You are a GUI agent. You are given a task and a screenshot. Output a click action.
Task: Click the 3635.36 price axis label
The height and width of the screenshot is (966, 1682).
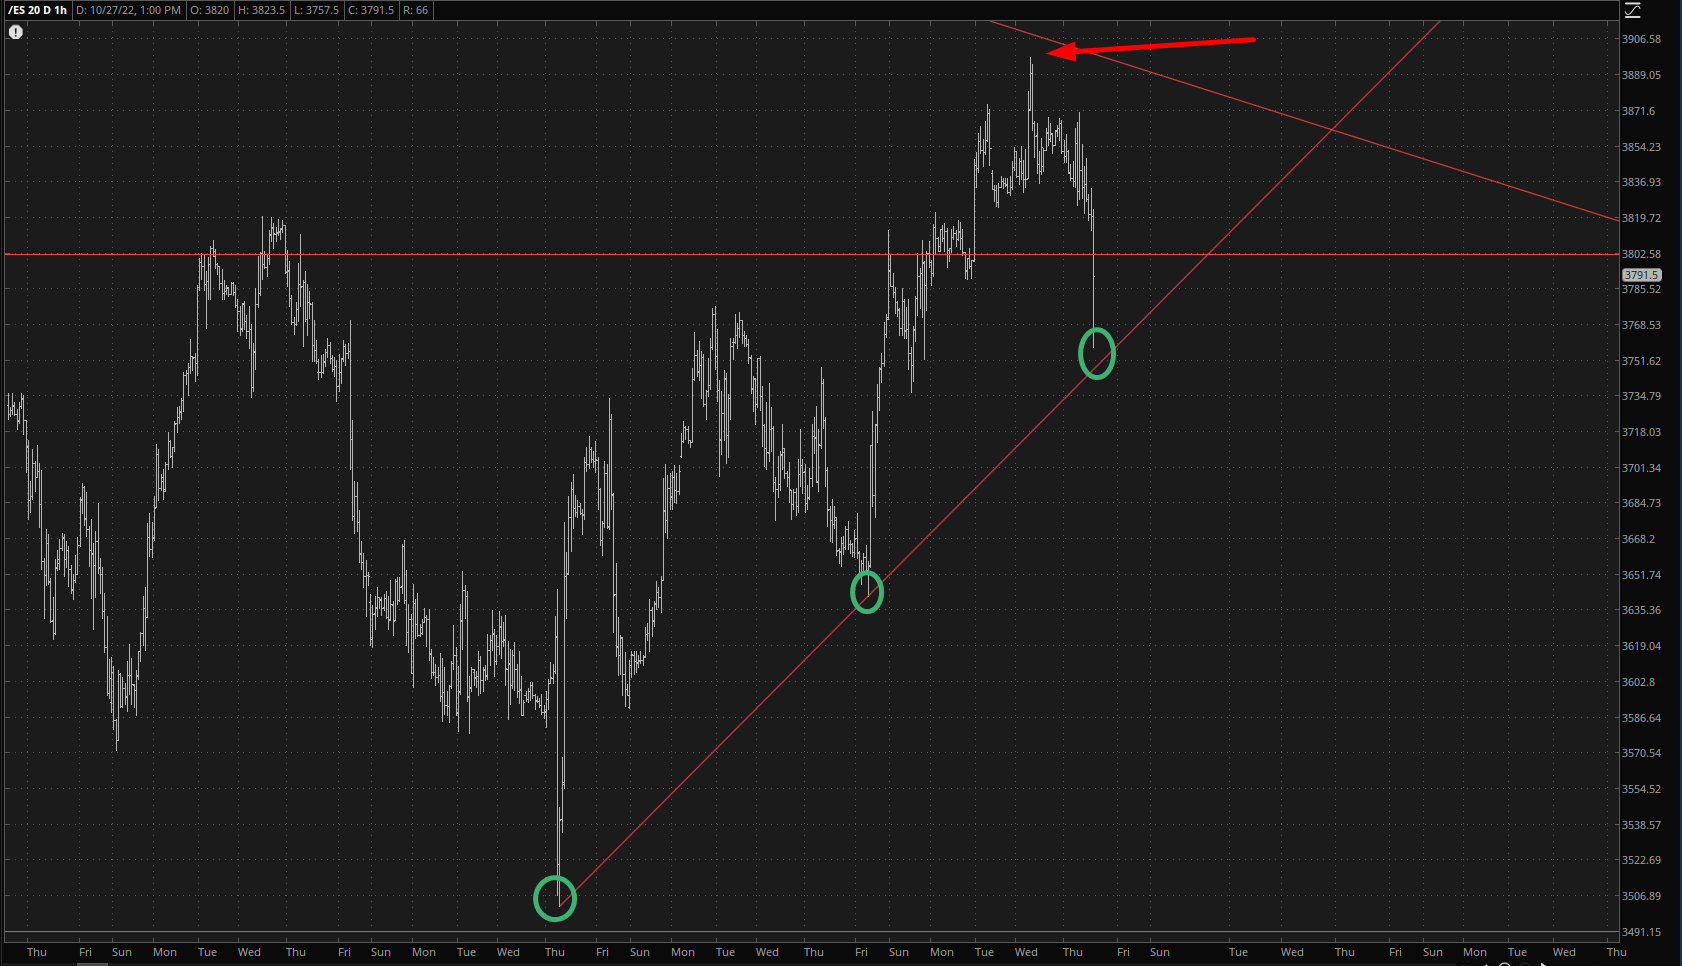pos(1641,610)
